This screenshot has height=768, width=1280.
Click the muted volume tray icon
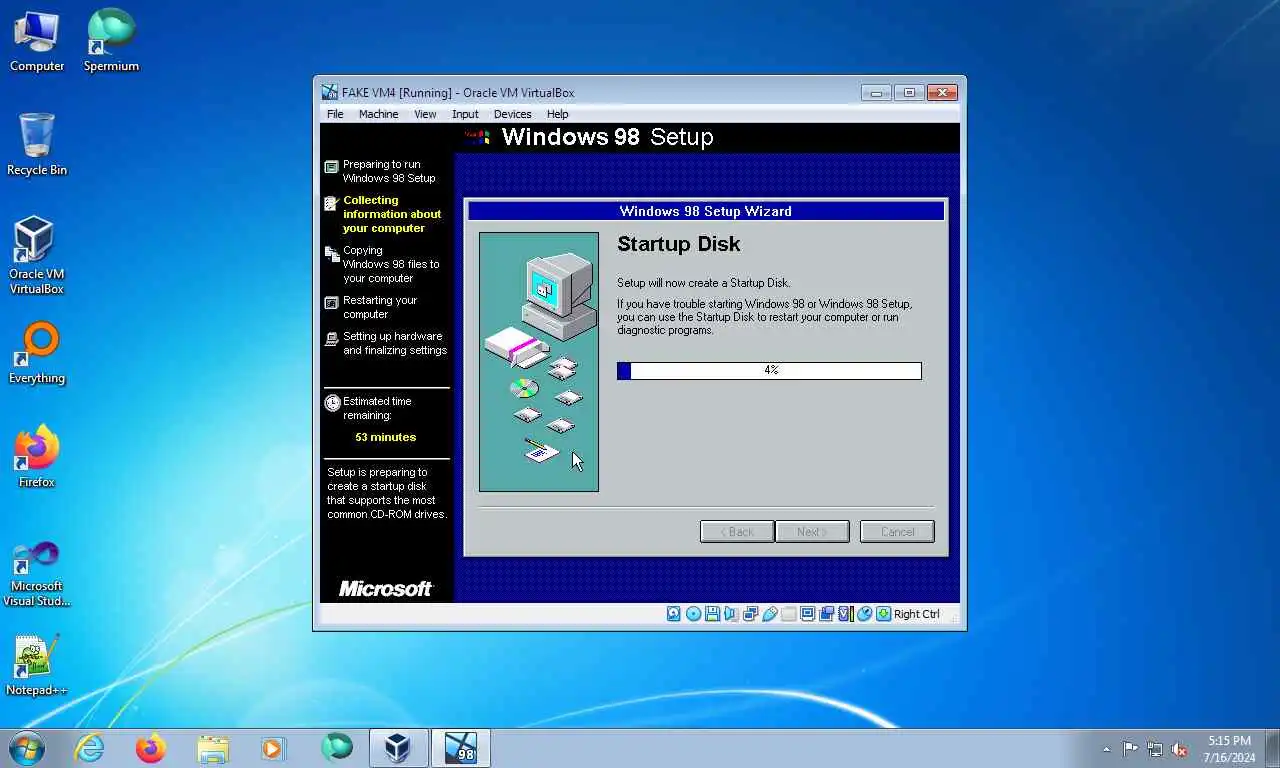[1179, 749]
